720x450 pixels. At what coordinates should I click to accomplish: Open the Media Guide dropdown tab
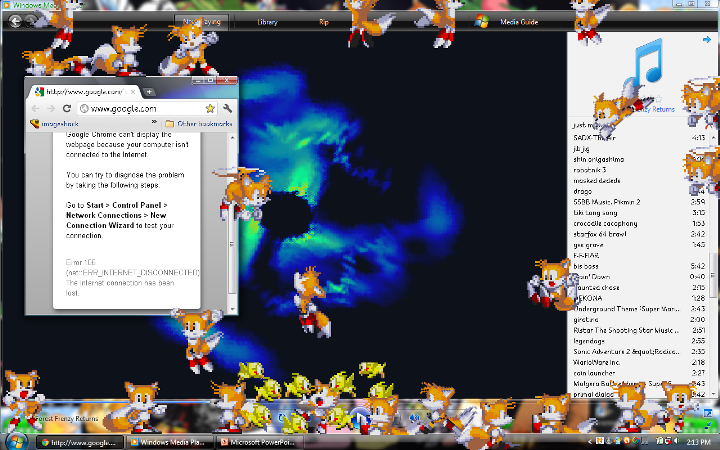pyautogui.click(x=518, y=20)
